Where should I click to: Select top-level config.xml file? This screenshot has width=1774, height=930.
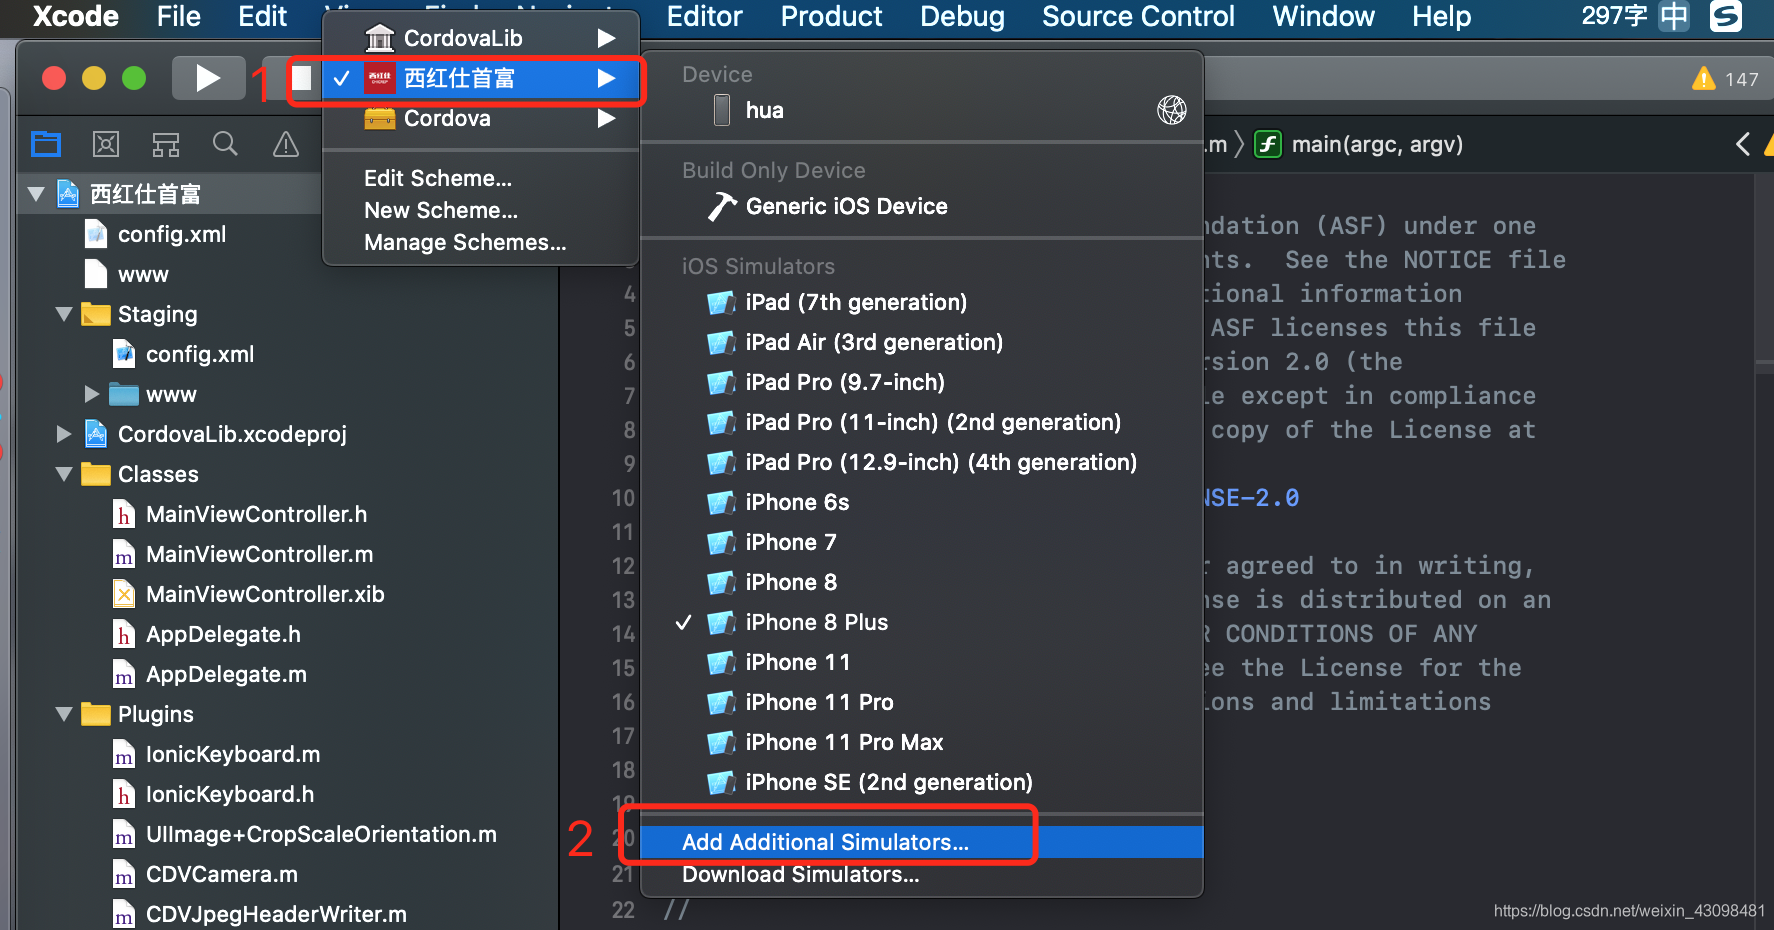pyautogui.click(x=170, y=234)
